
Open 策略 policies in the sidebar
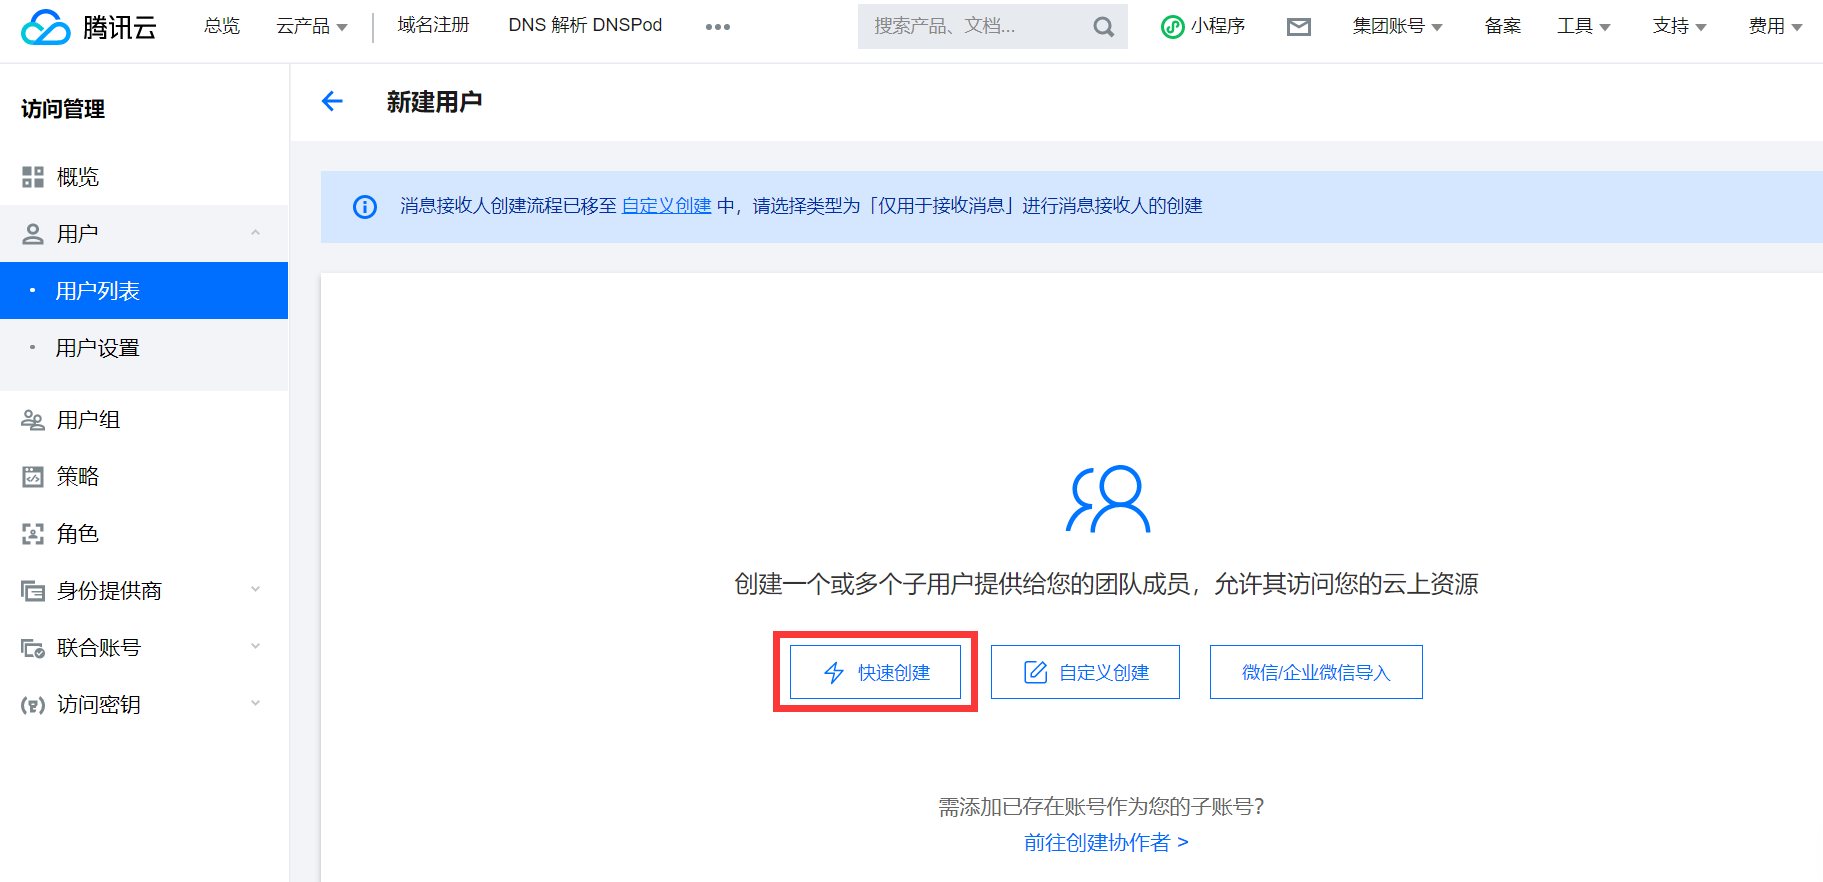tap(78, 477)
